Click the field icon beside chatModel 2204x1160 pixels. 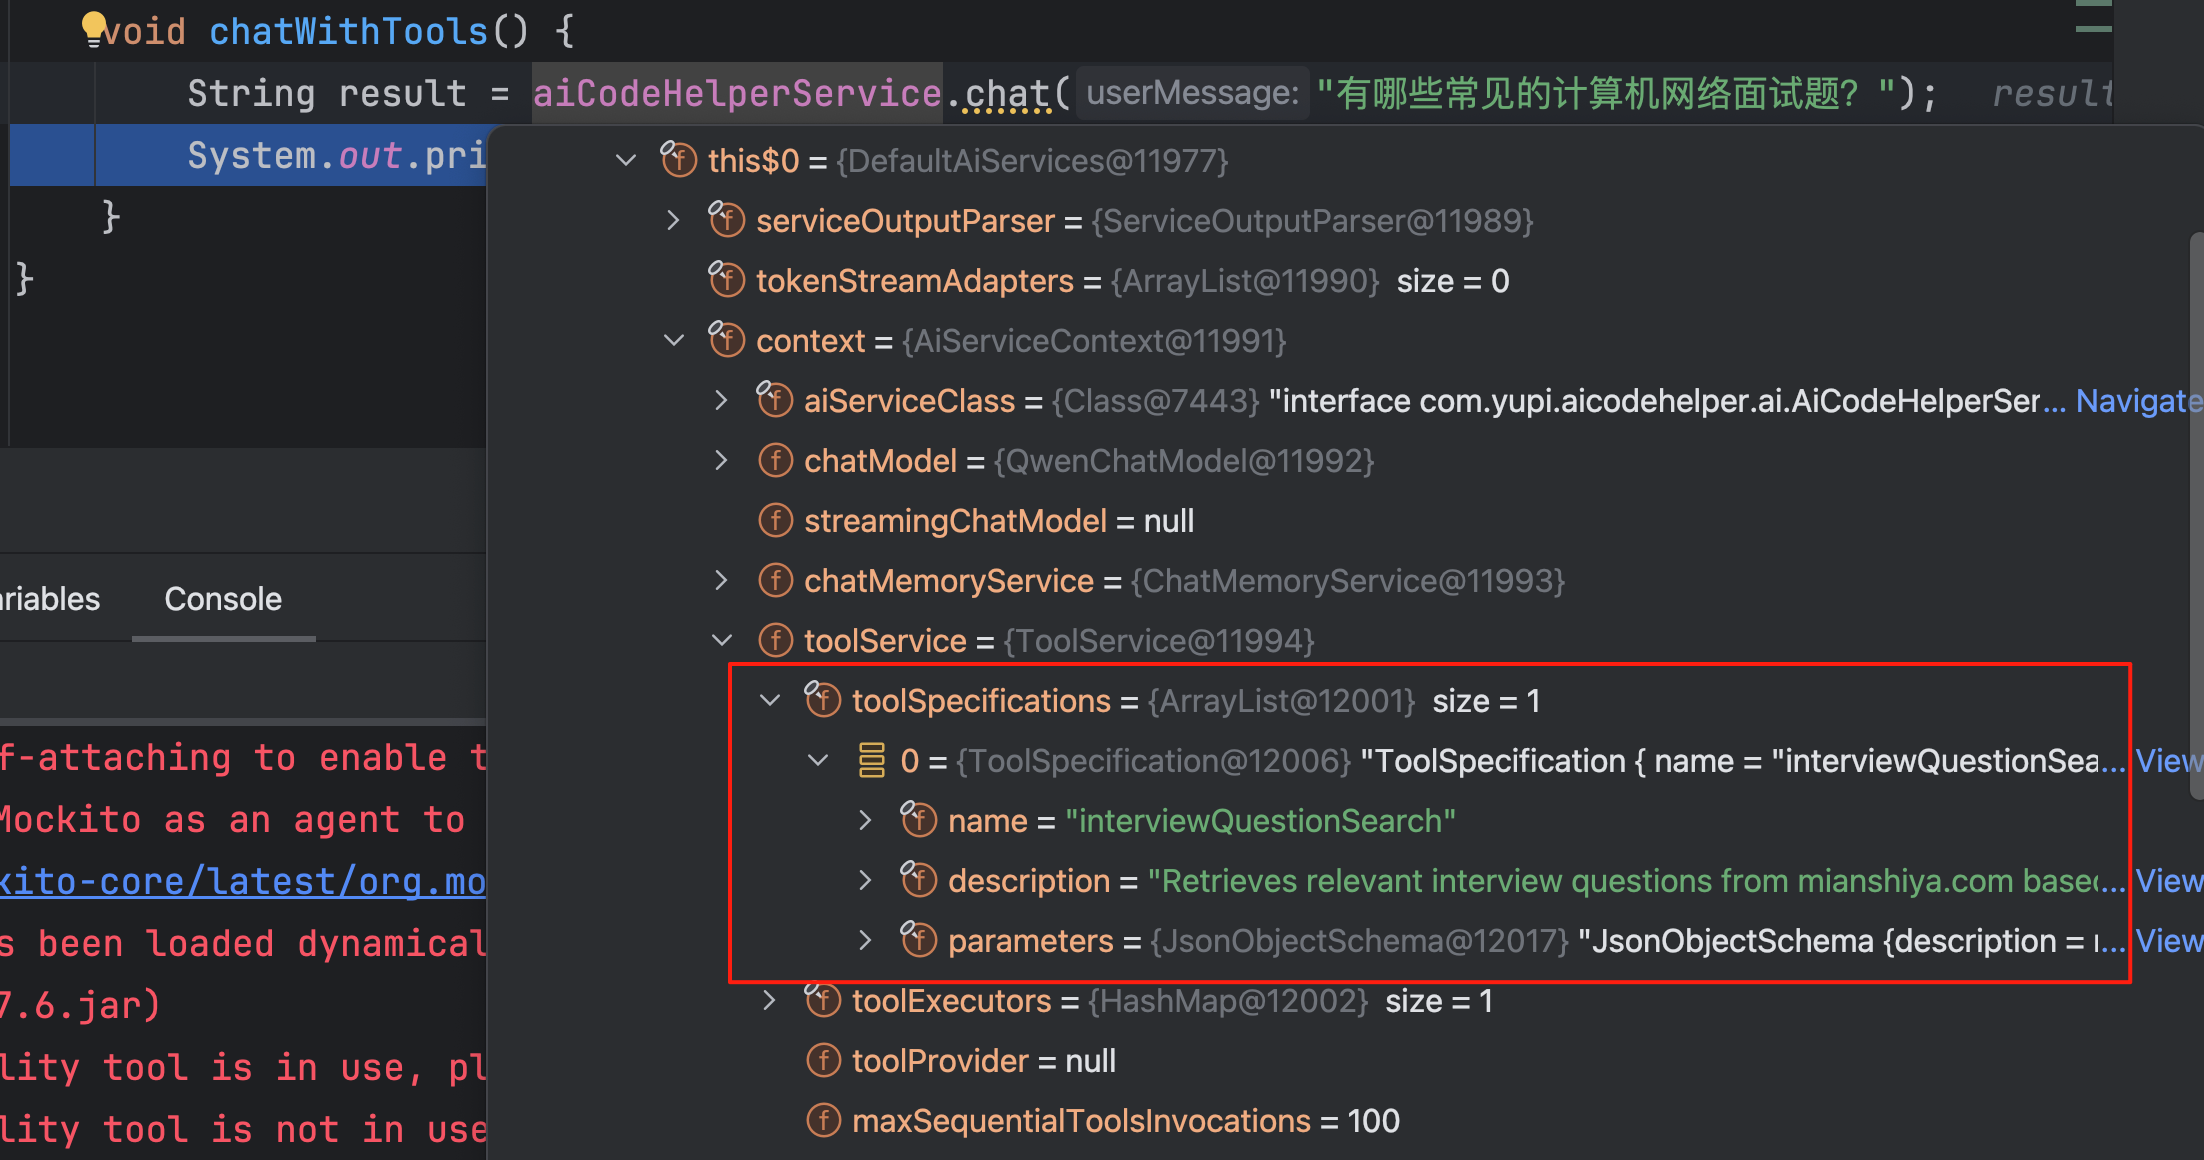[x=775, y=461]
